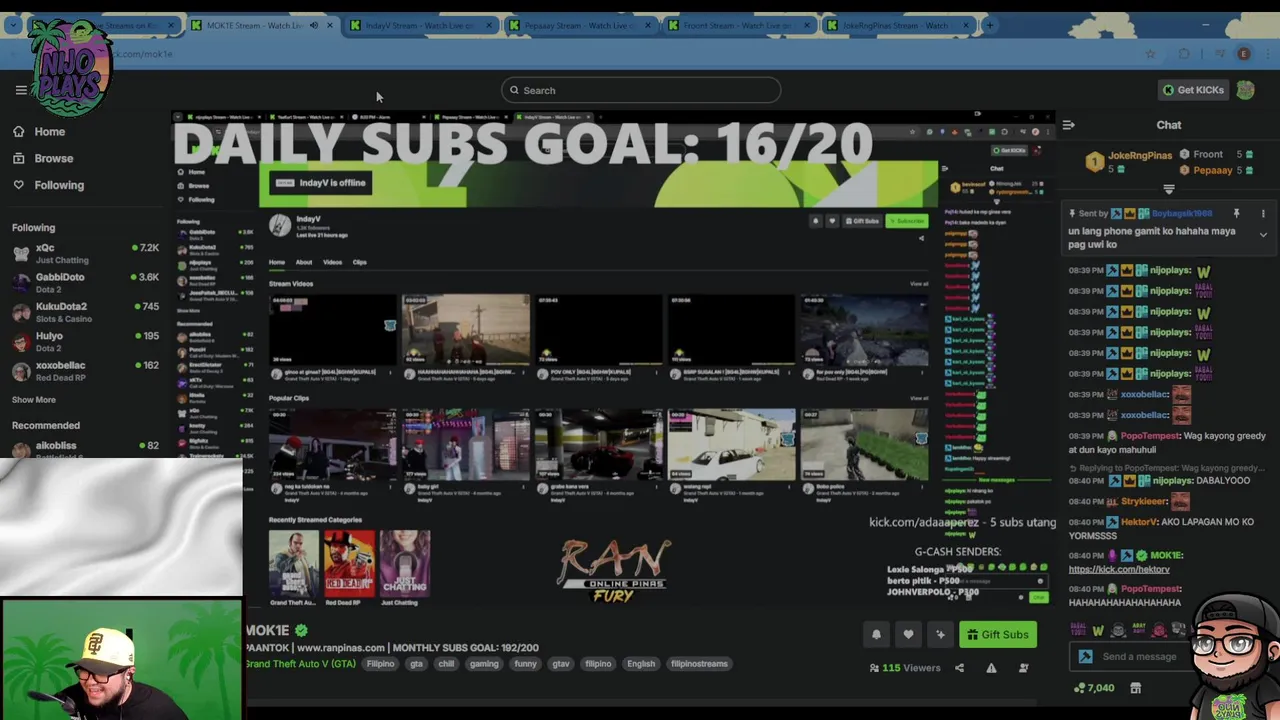1280x720 pixels.
Task: Switch to the IndayV Stream browser tab
Action: 421,25
